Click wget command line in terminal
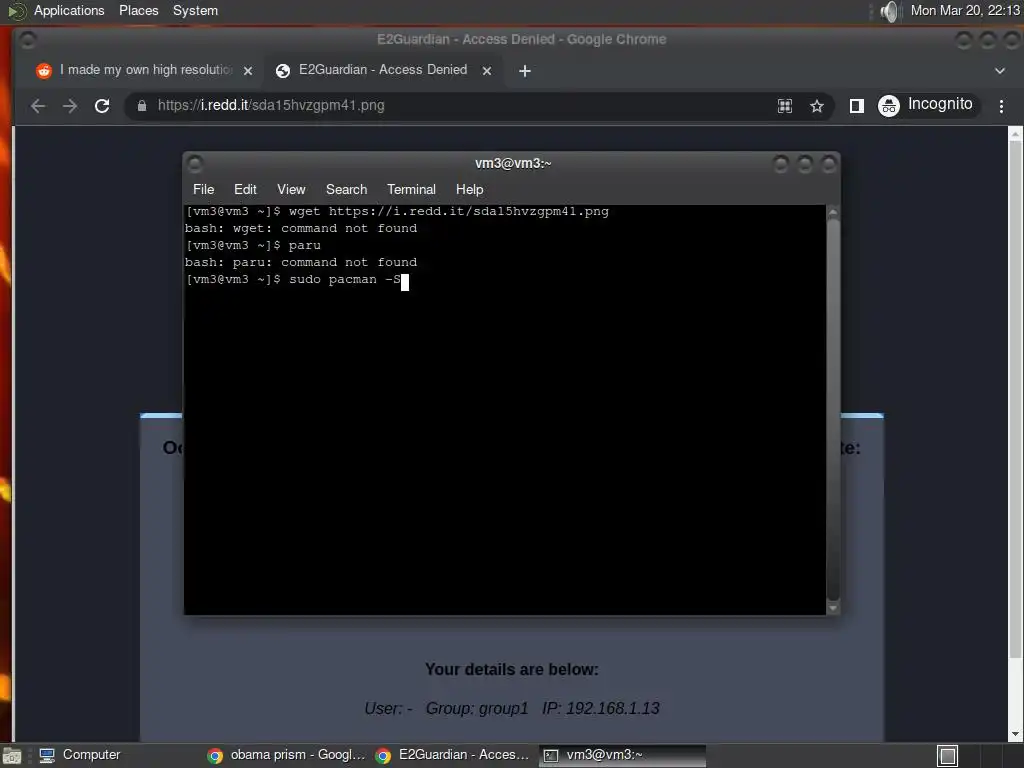The width and height of the screenshot is (1024, 768). point(397,212)
